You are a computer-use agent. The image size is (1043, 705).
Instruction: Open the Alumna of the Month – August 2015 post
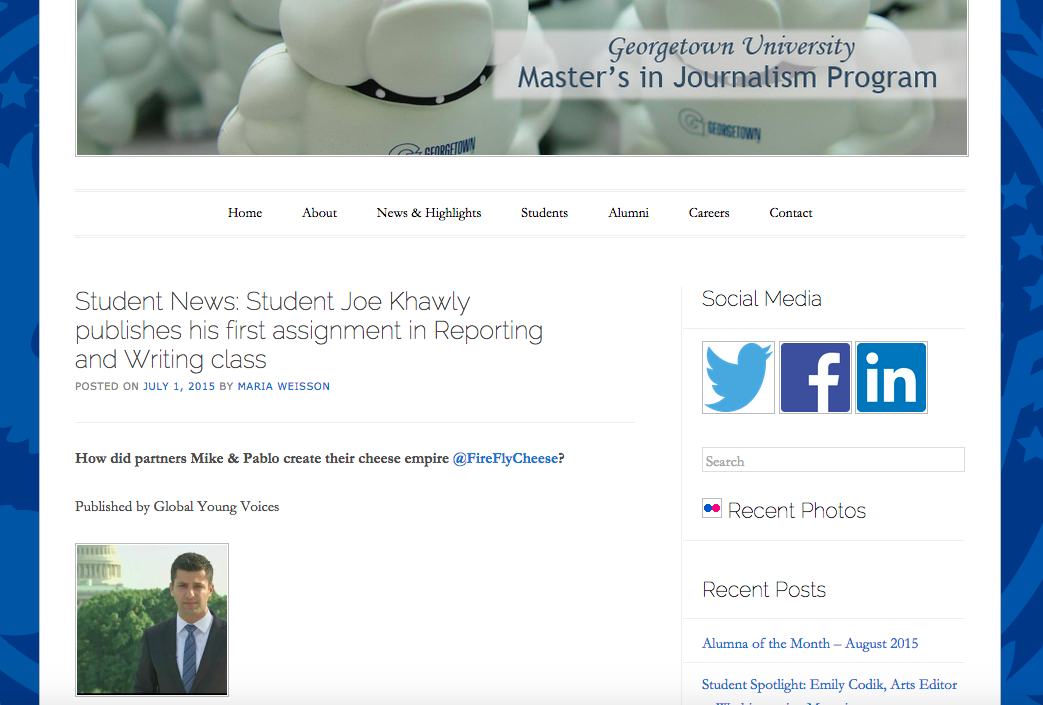click(809, 643)
